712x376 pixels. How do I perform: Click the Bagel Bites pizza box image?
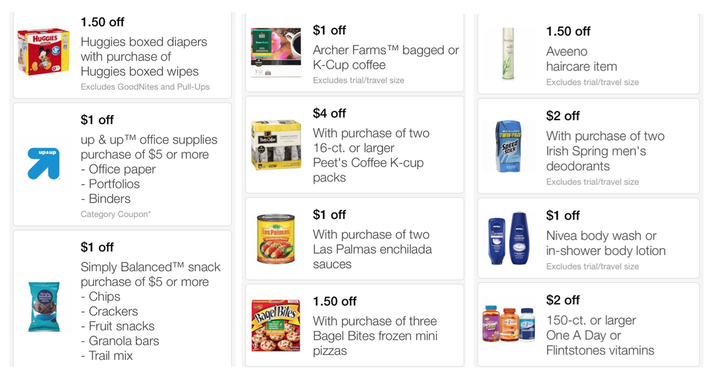(276, 325)
